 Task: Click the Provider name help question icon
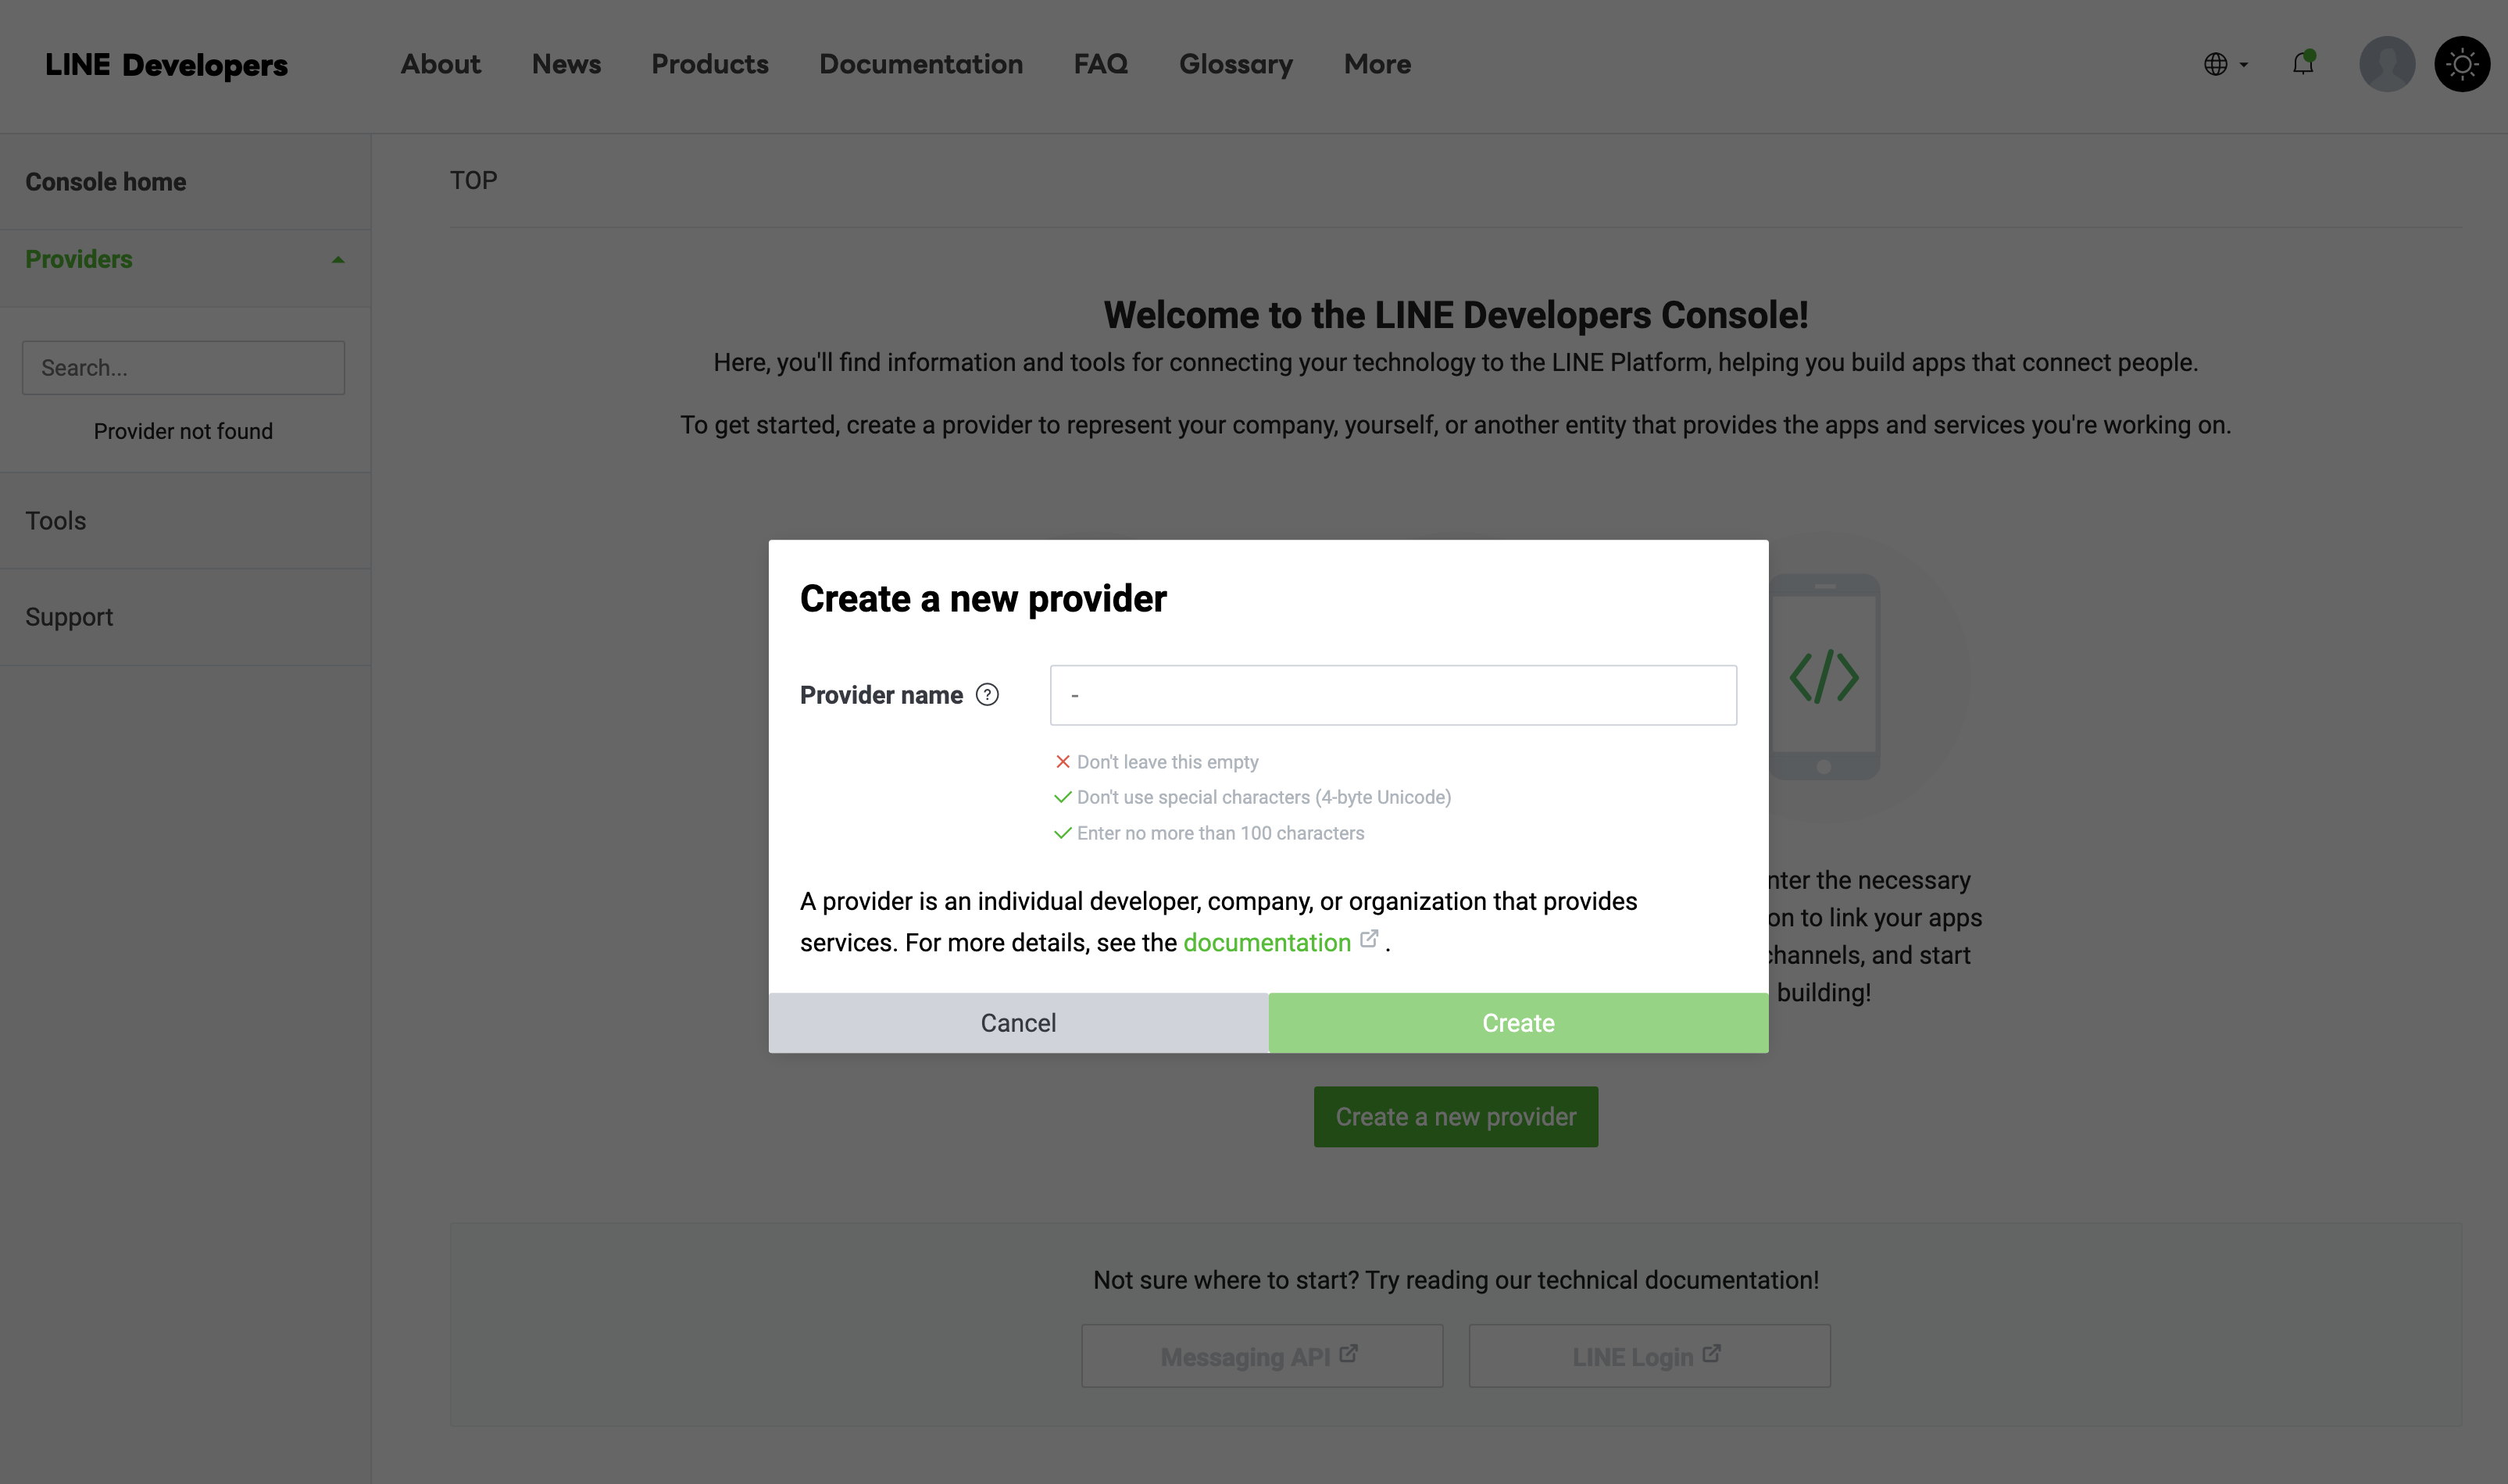tap(987, 695)
